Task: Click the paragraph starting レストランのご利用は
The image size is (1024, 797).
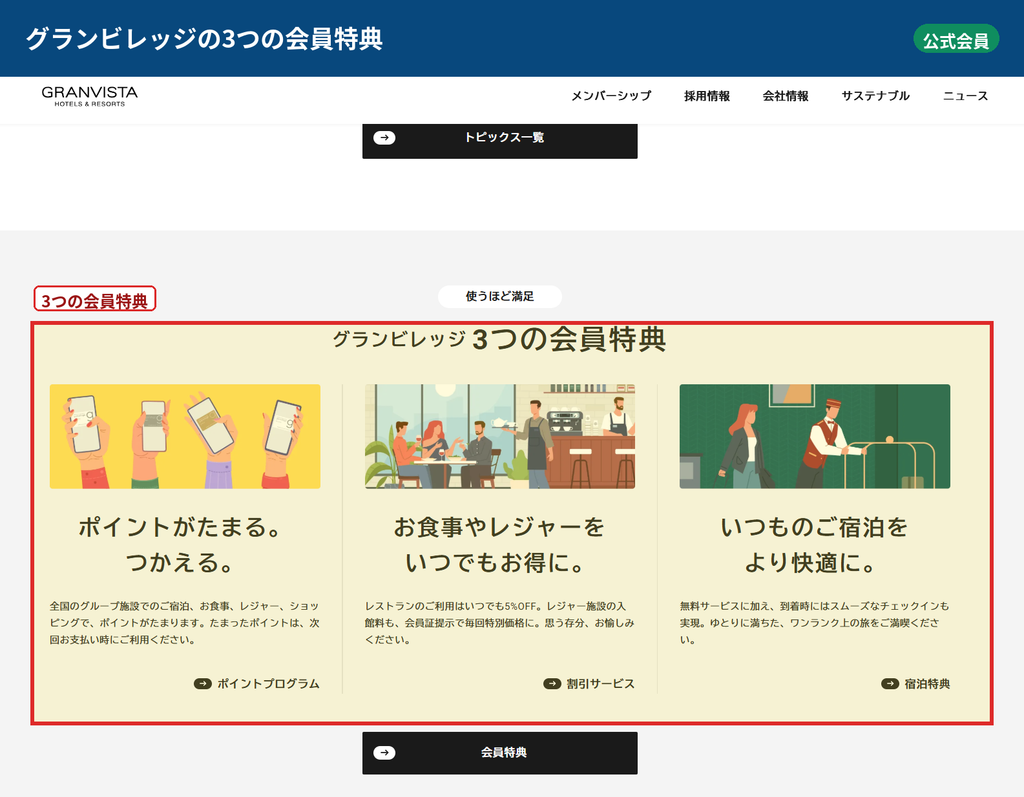Action: [500, 623]
